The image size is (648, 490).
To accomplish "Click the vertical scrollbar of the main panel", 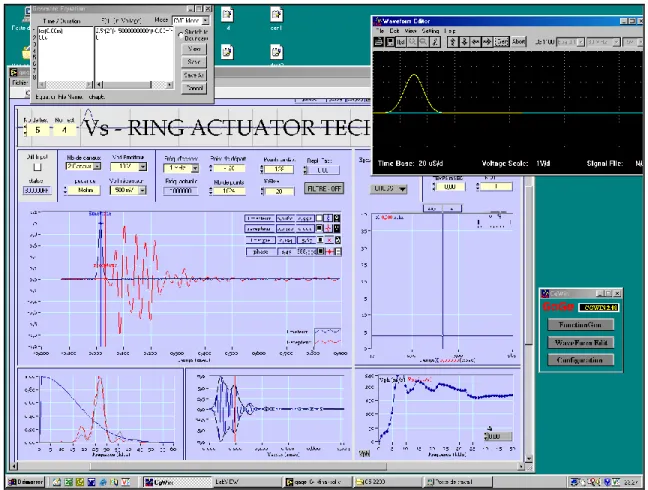I will pyautogui.click(x=529, y=318).
